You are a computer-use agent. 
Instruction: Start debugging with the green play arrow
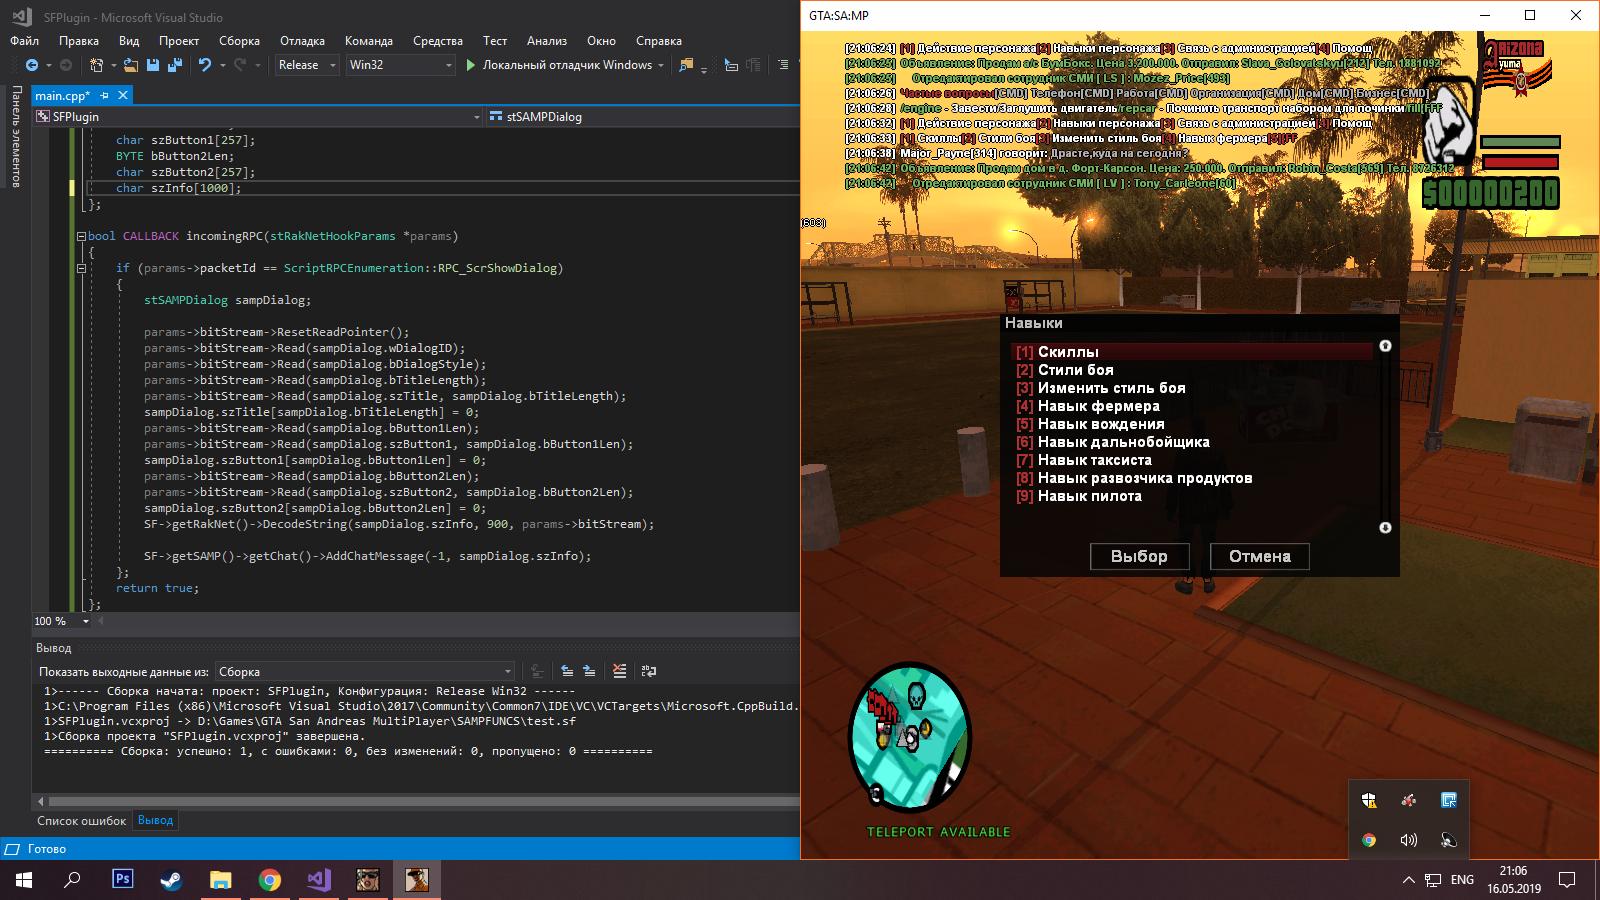470,65
